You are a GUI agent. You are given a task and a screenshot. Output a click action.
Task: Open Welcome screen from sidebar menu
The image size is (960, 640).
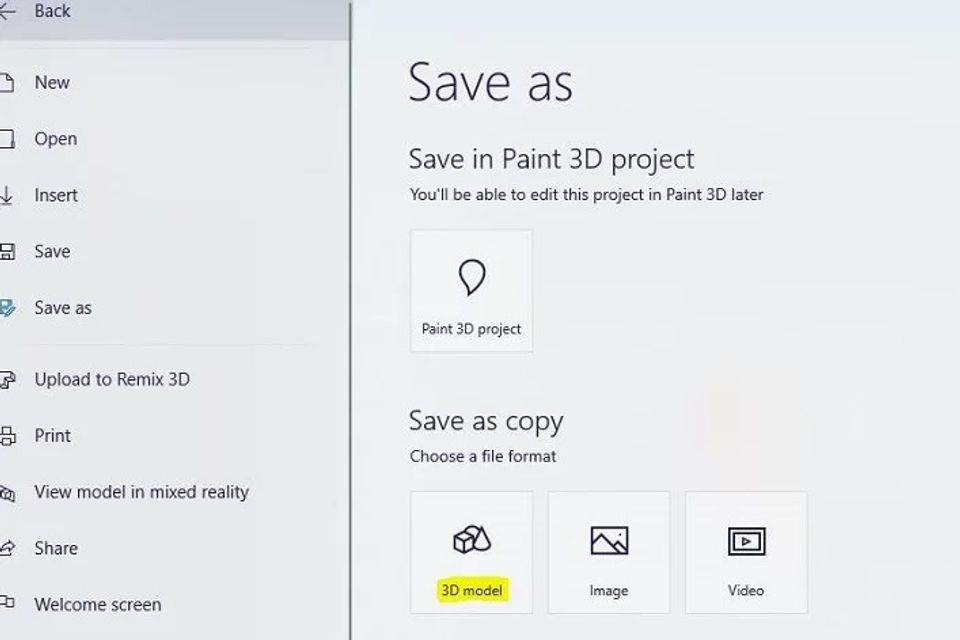point(97,605)
